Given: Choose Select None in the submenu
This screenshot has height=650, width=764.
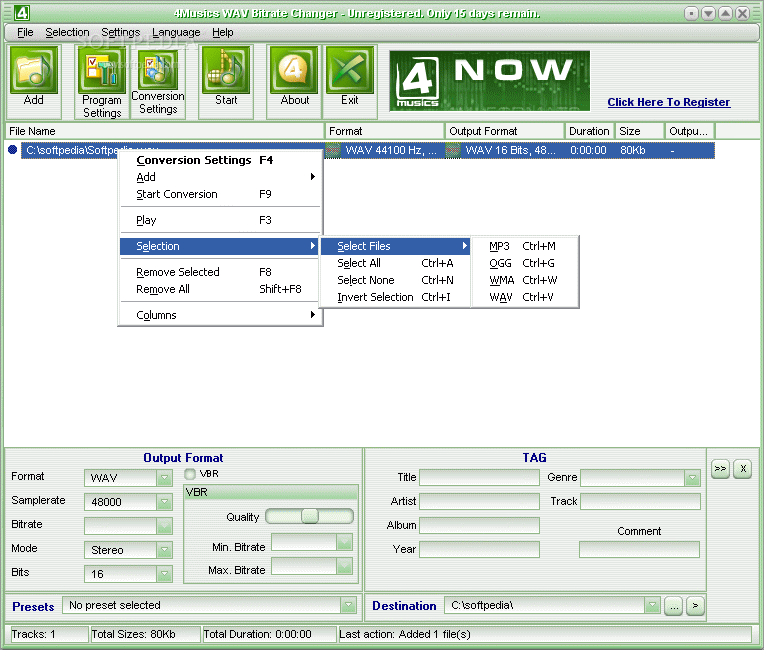Looking at the screenshot, I should (x=395, y=280).
